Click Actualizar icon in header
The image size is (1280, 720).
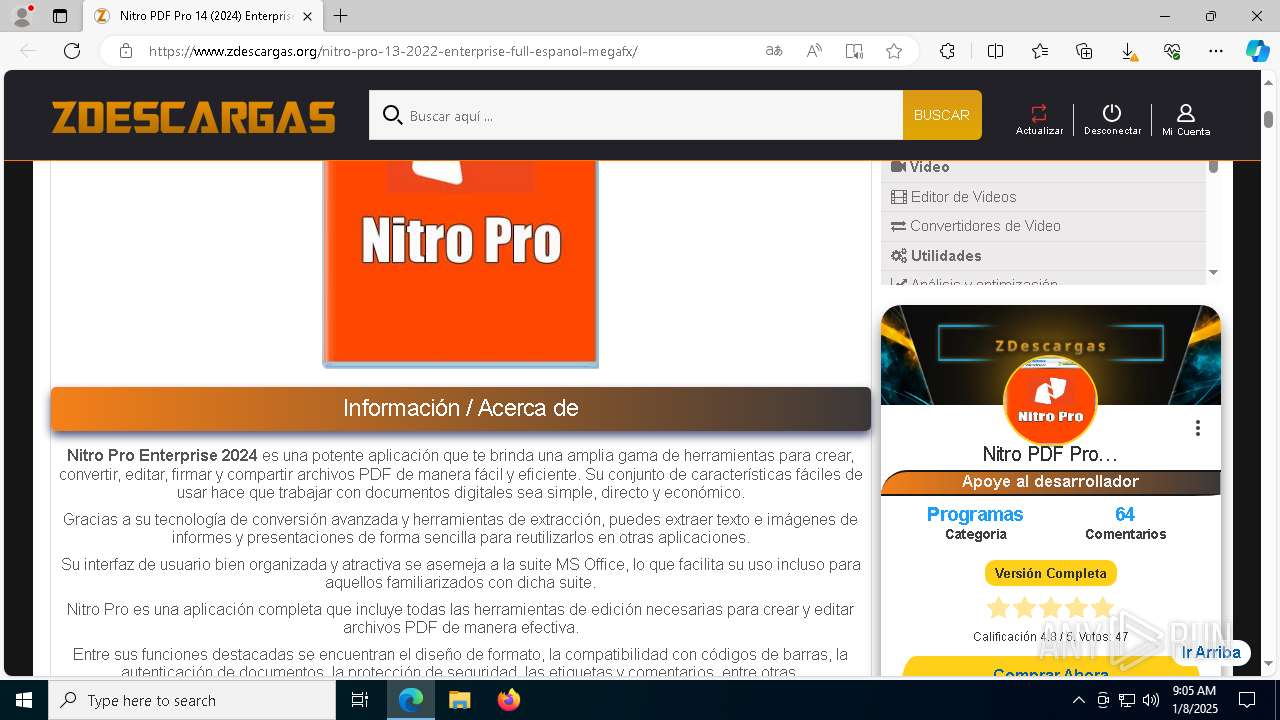point(1039,119)
